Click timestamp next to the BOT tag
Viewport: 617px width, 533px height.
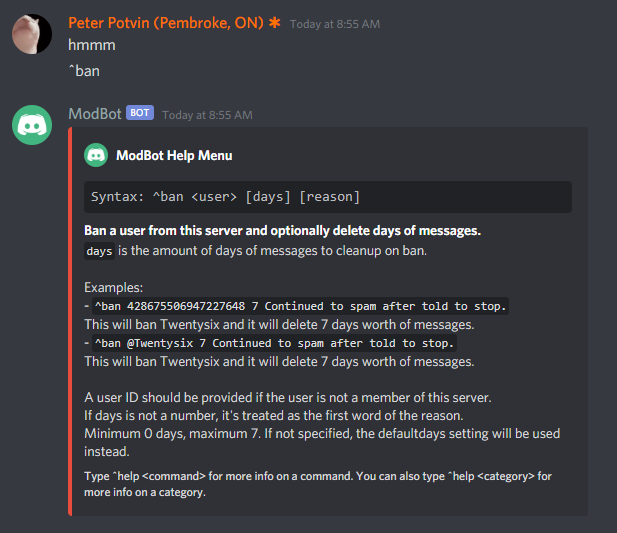click(207, 115)
